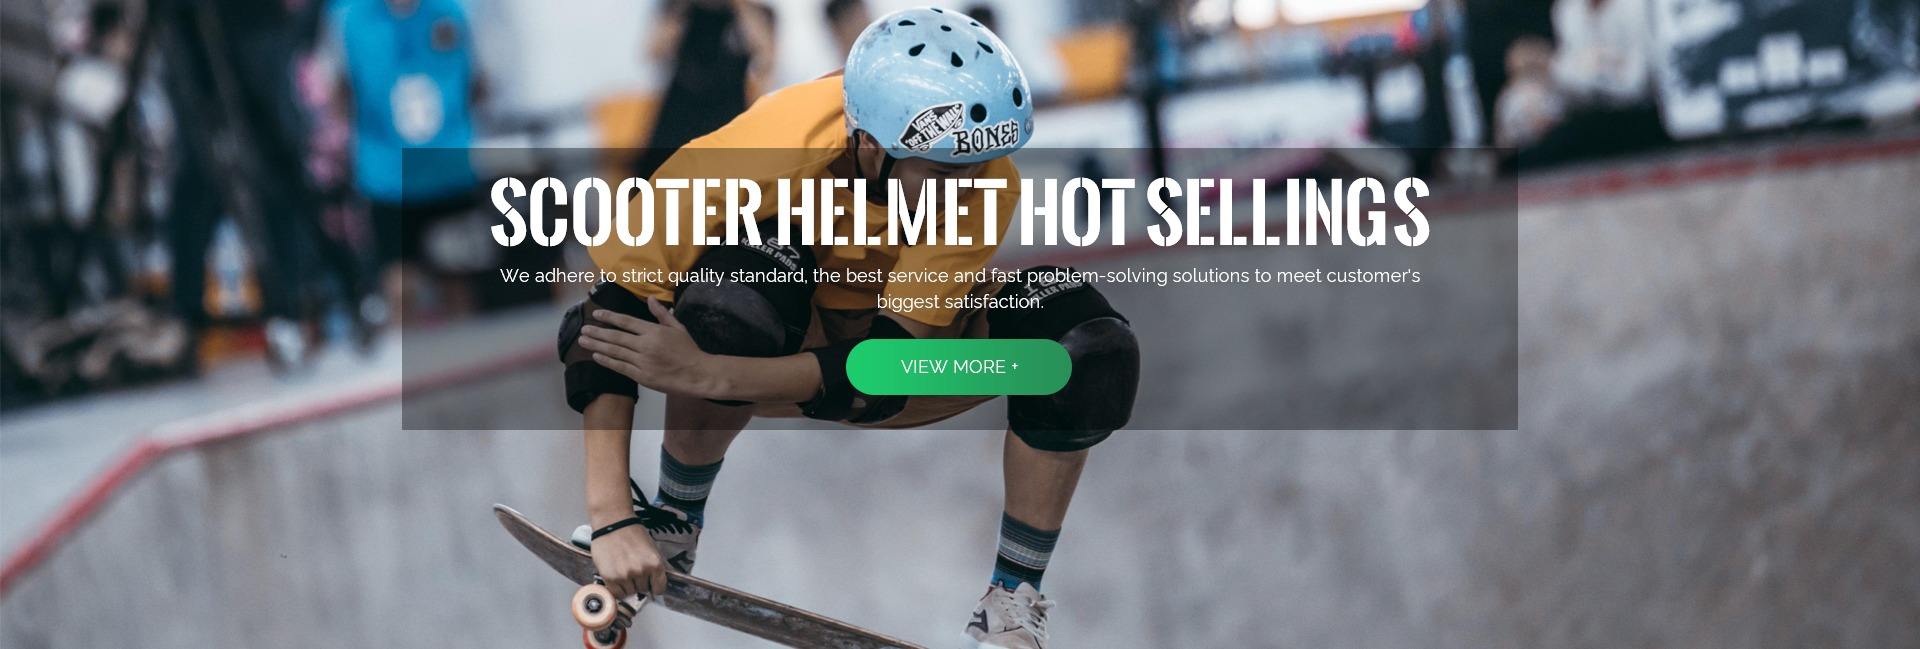Click the SCOOTER HELMET HOT SELLINGS headline
Viewport: 1920px width, 649px height.
pos(960,212)
